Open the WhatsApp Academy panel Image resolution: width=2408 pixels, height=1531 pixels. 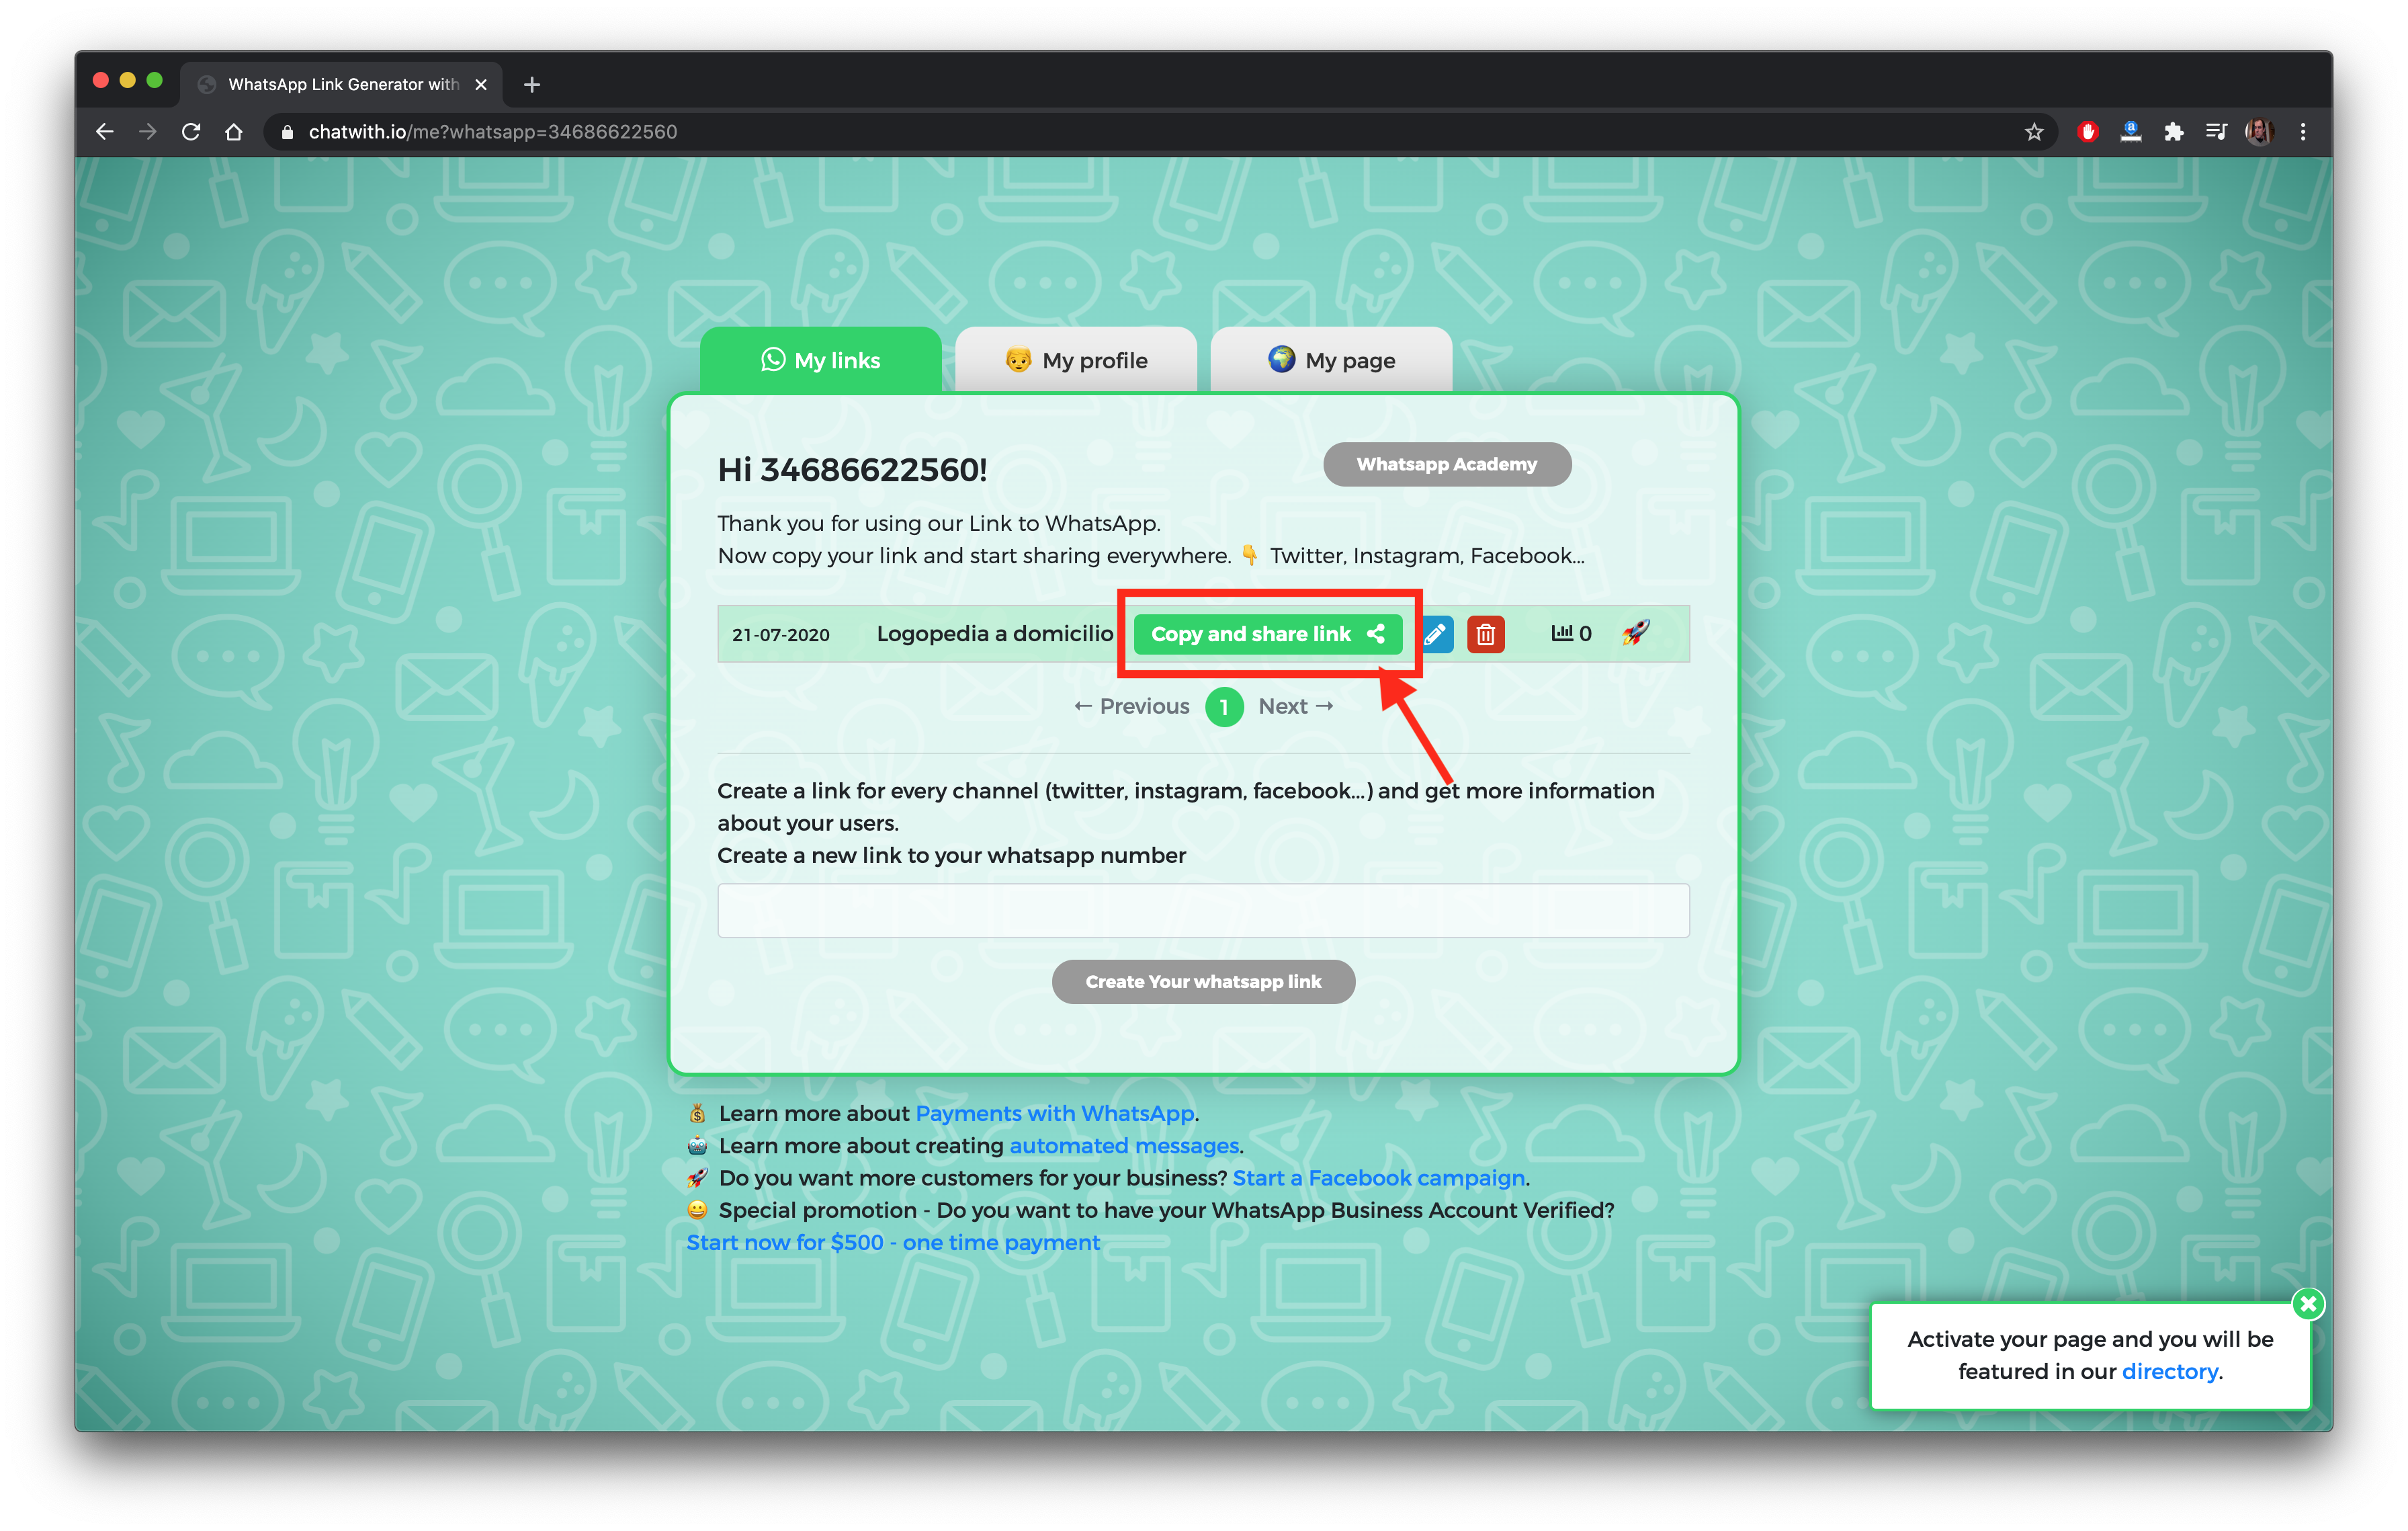pyautogui.click(x=1443, y=464)
